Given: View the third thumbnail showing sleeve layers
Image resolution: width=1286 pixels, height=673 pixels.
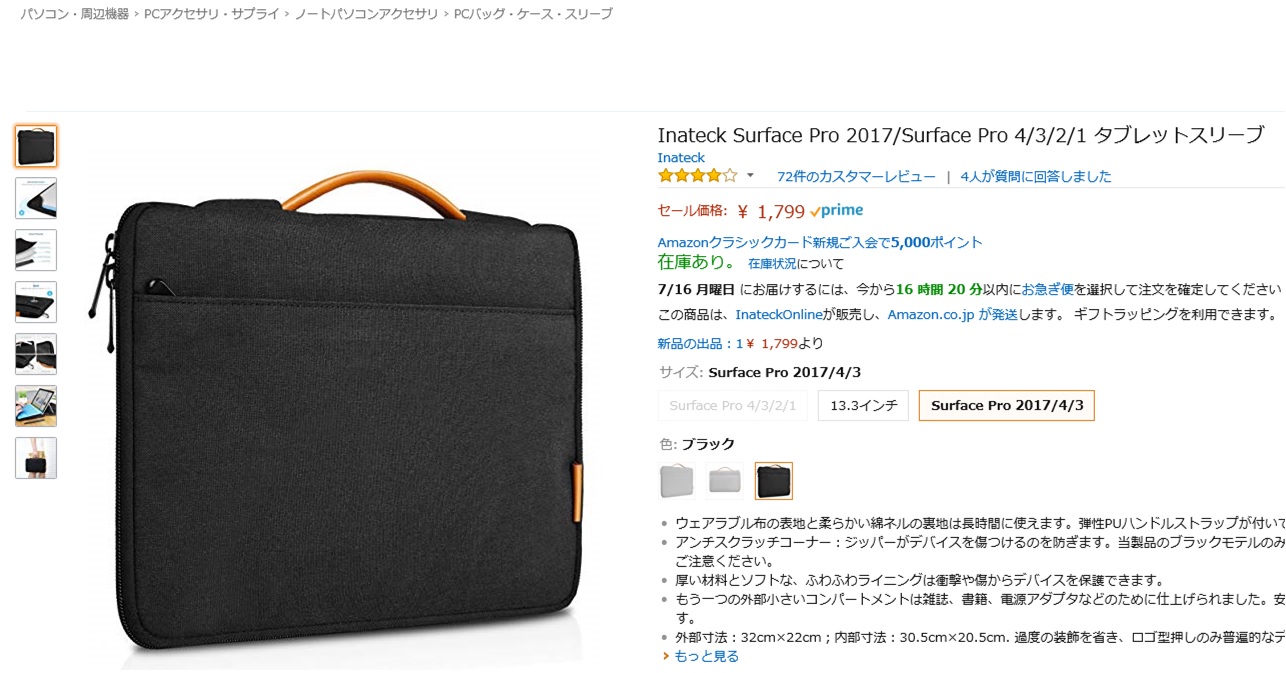Looking at the screenshot, I should [36, 250].
